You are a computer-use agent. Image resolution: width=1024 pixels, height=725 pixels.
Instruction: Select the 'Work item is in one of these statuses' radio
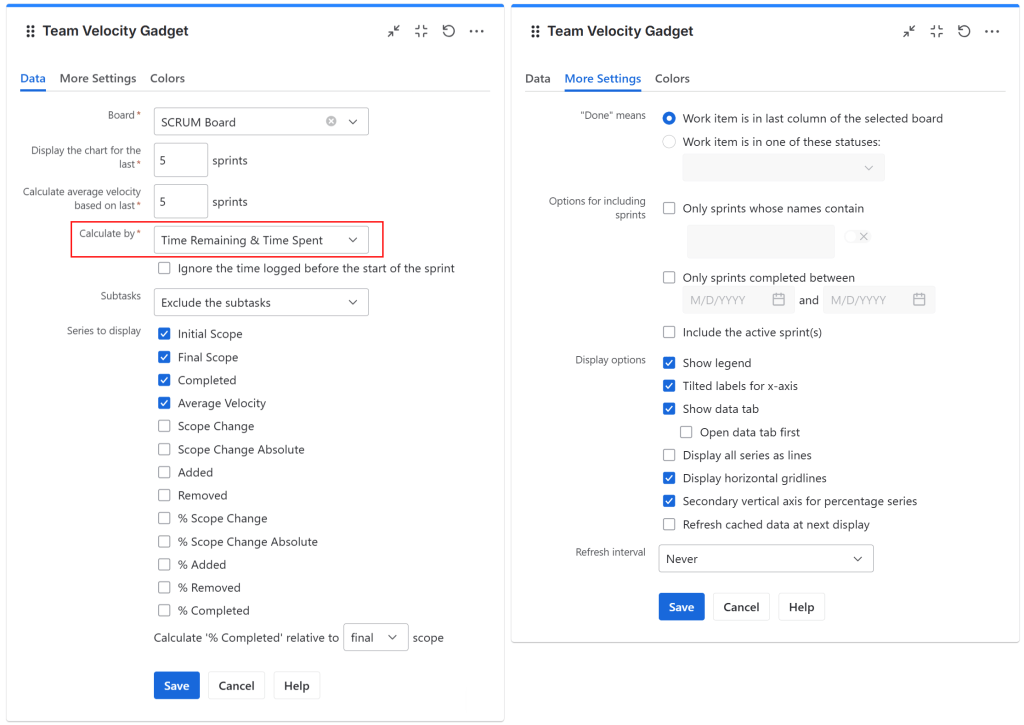click(669, 142)
